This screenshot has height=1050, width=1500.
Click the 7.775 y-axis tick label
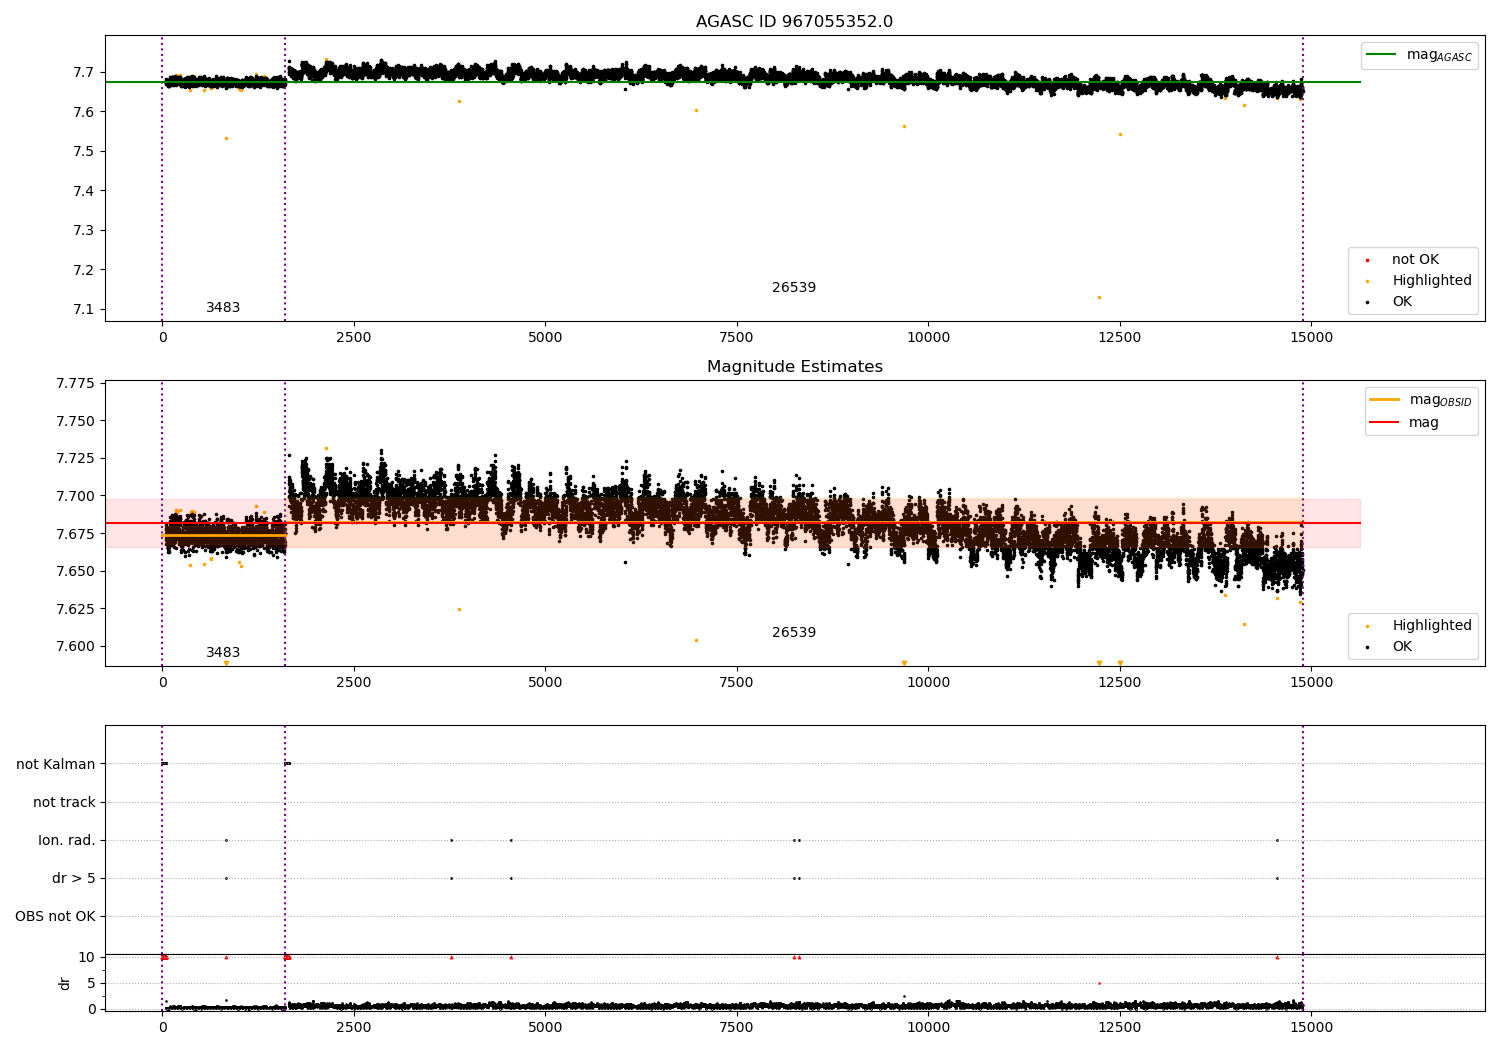click(x=75, y=384)
